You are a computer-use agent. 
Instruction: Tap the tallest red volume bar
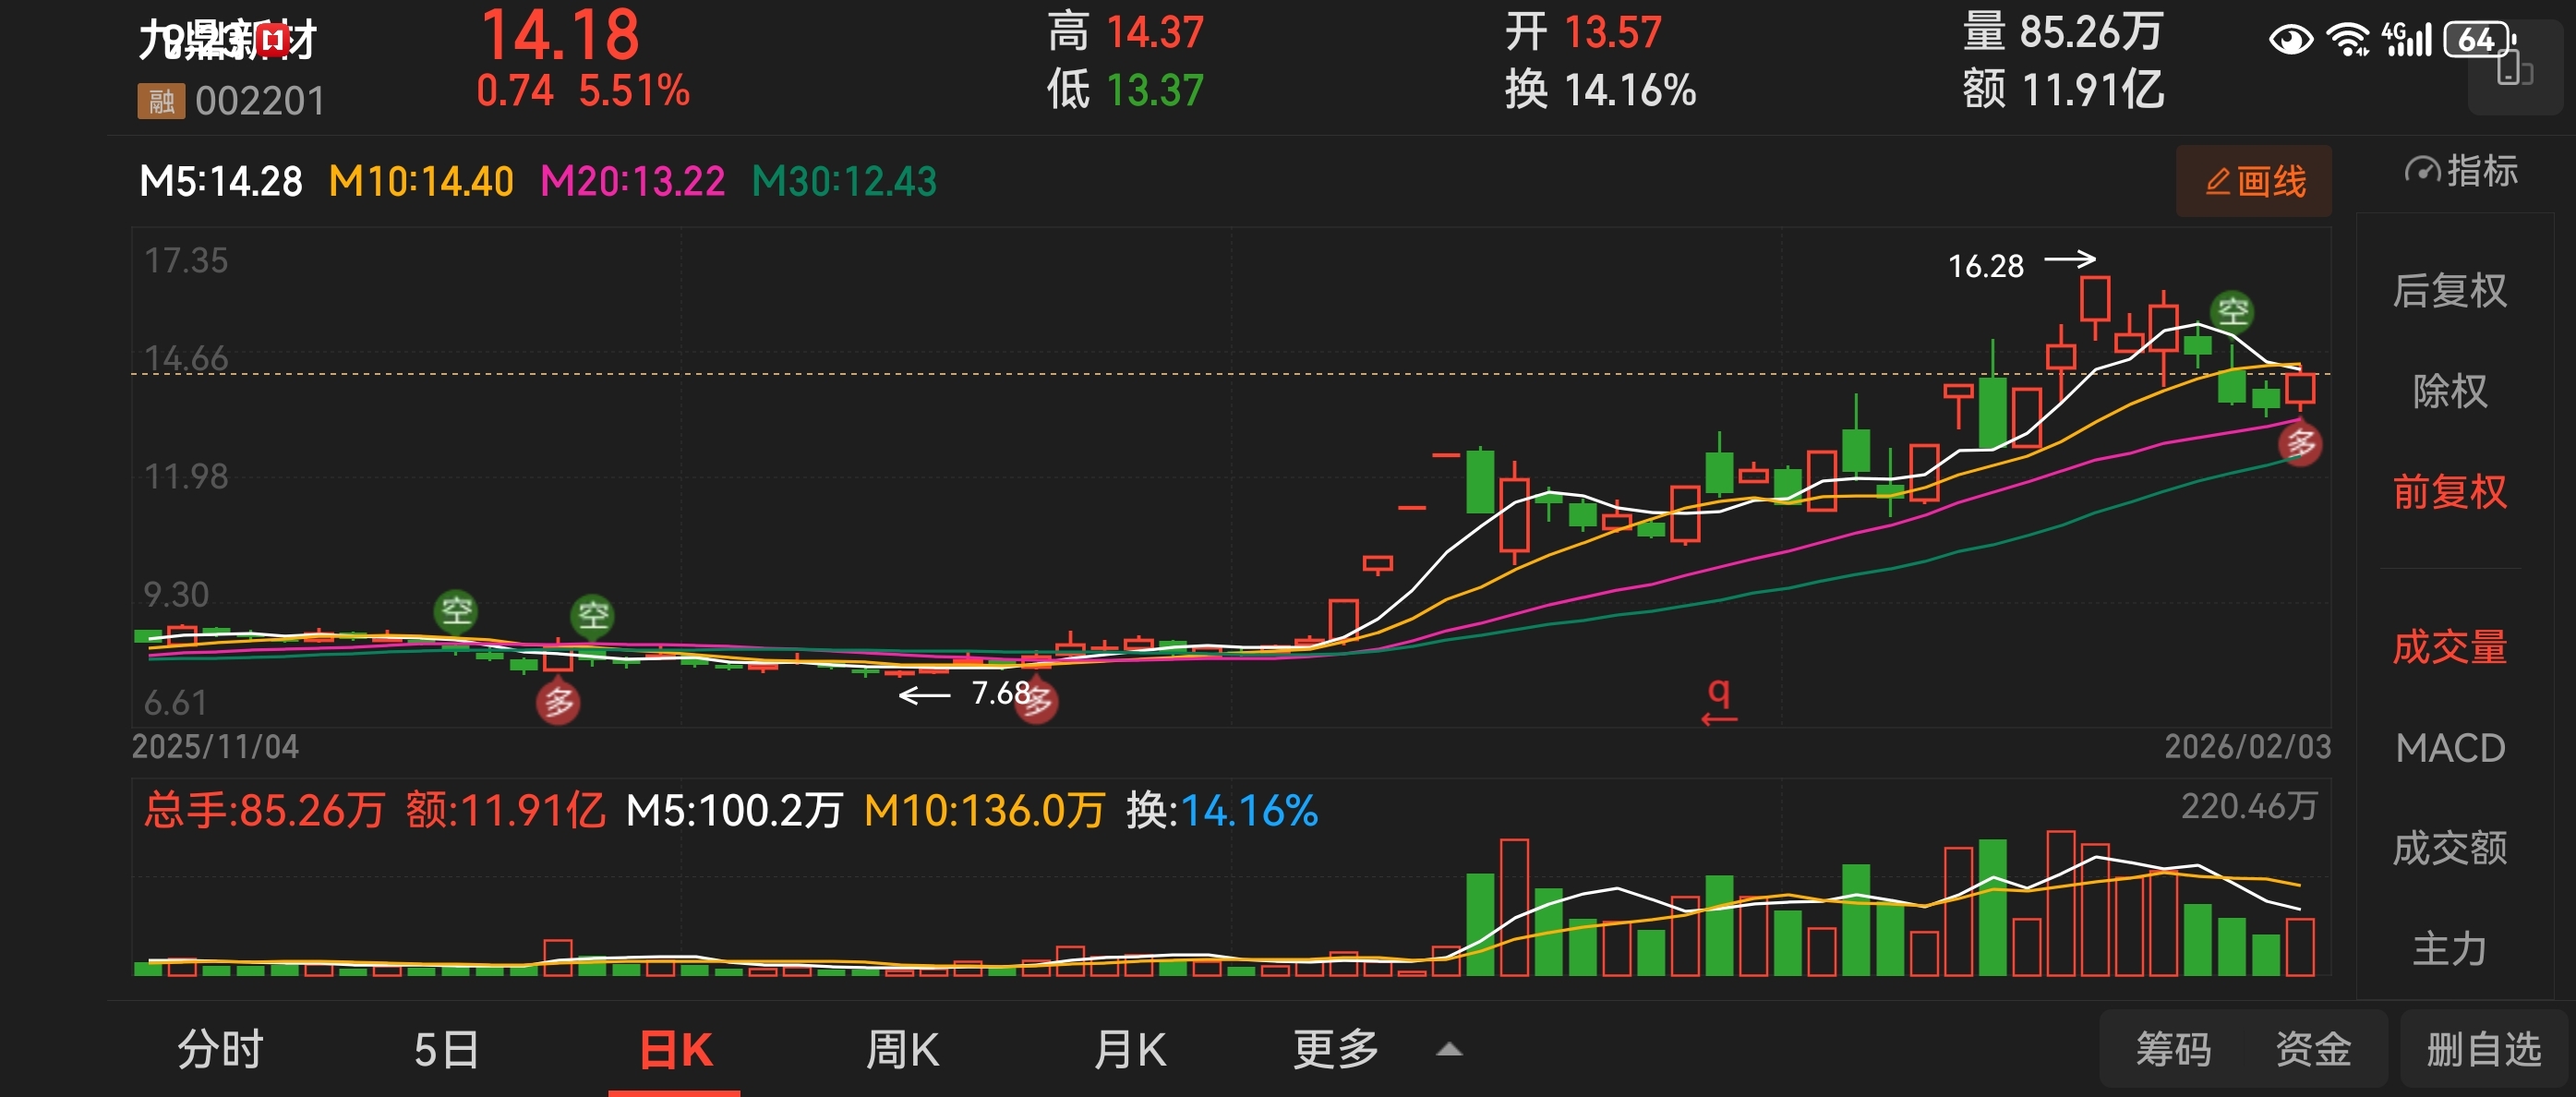(2060, 902)
